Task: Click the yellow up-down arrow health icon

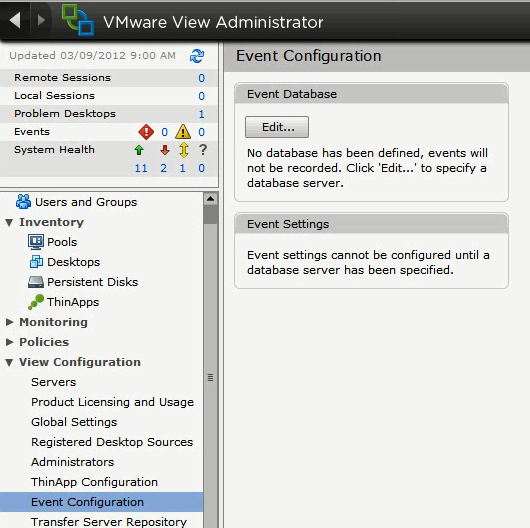Action: point(184,150)
